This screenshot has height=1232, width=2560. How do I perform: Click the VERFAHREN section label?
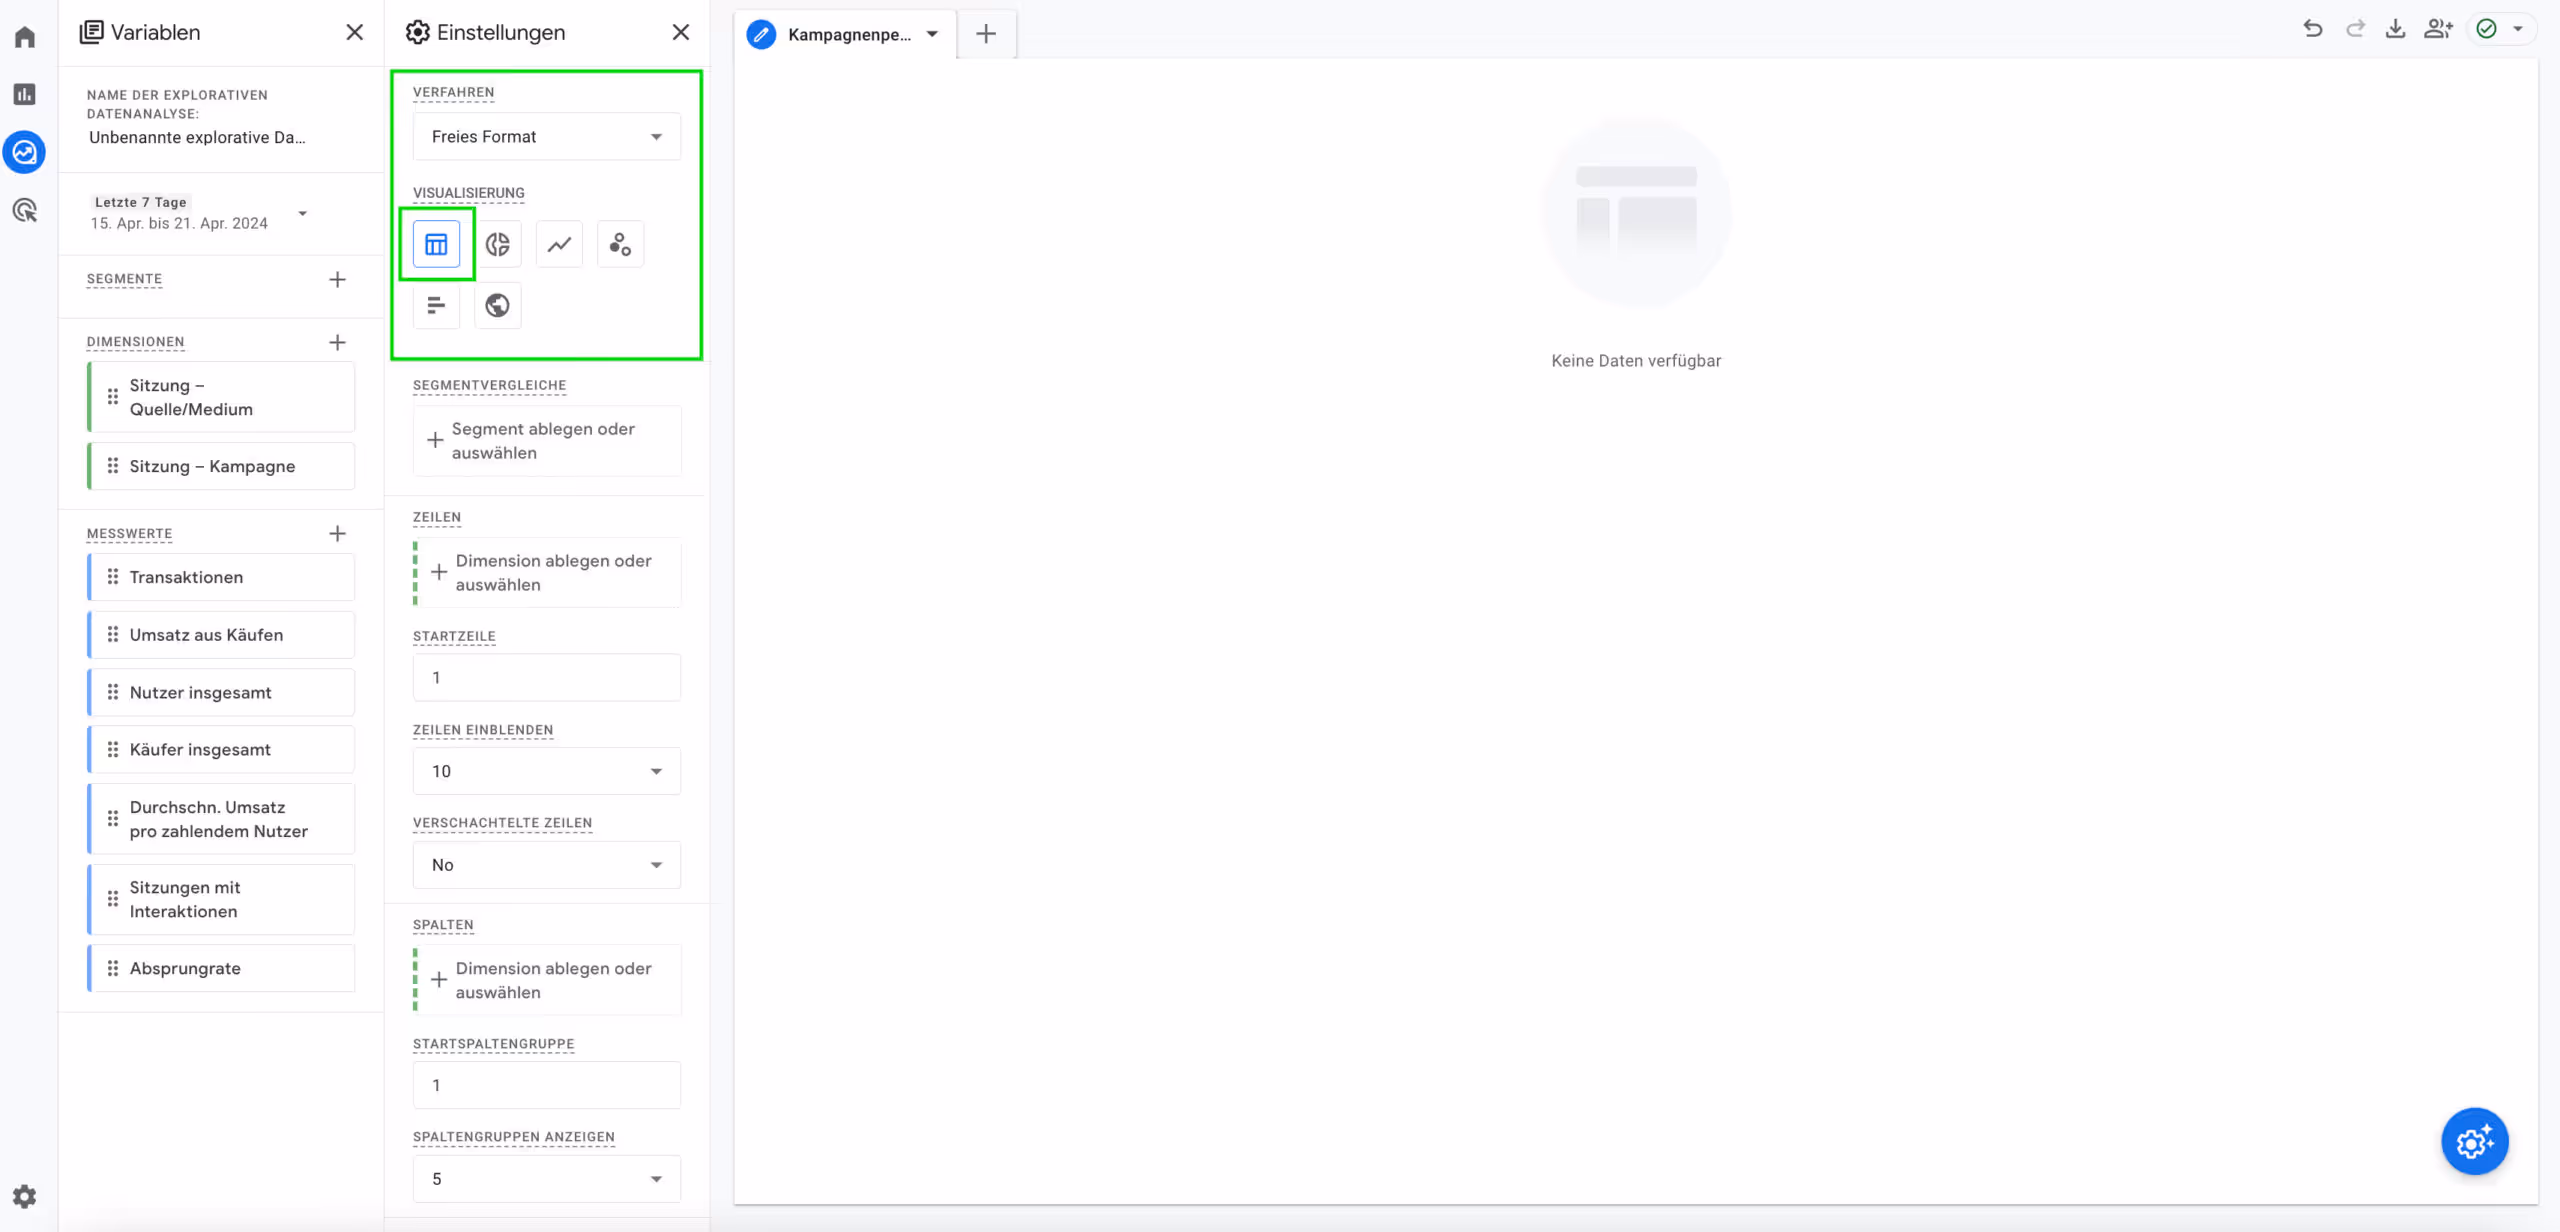pyautogui.click(x=453, y=92)
